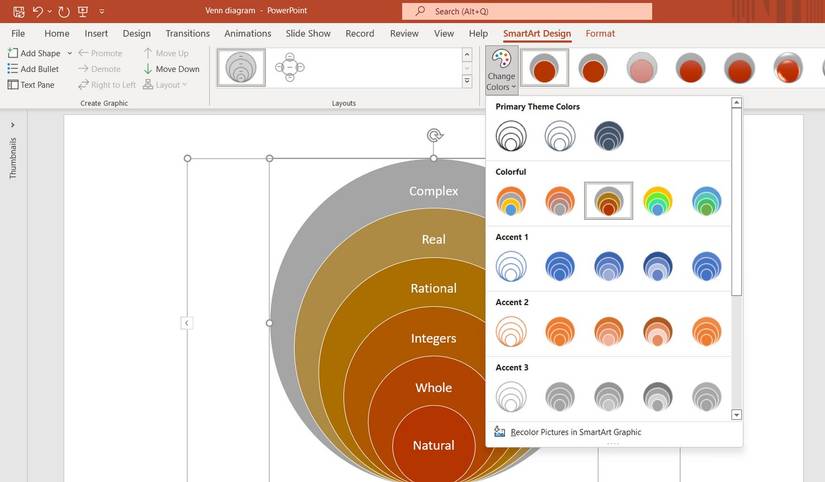Image resolution: width=825 pixels, height=482 pixels.
Task: Select last Accent 1 option in row
Action: [x=707, y=266]
